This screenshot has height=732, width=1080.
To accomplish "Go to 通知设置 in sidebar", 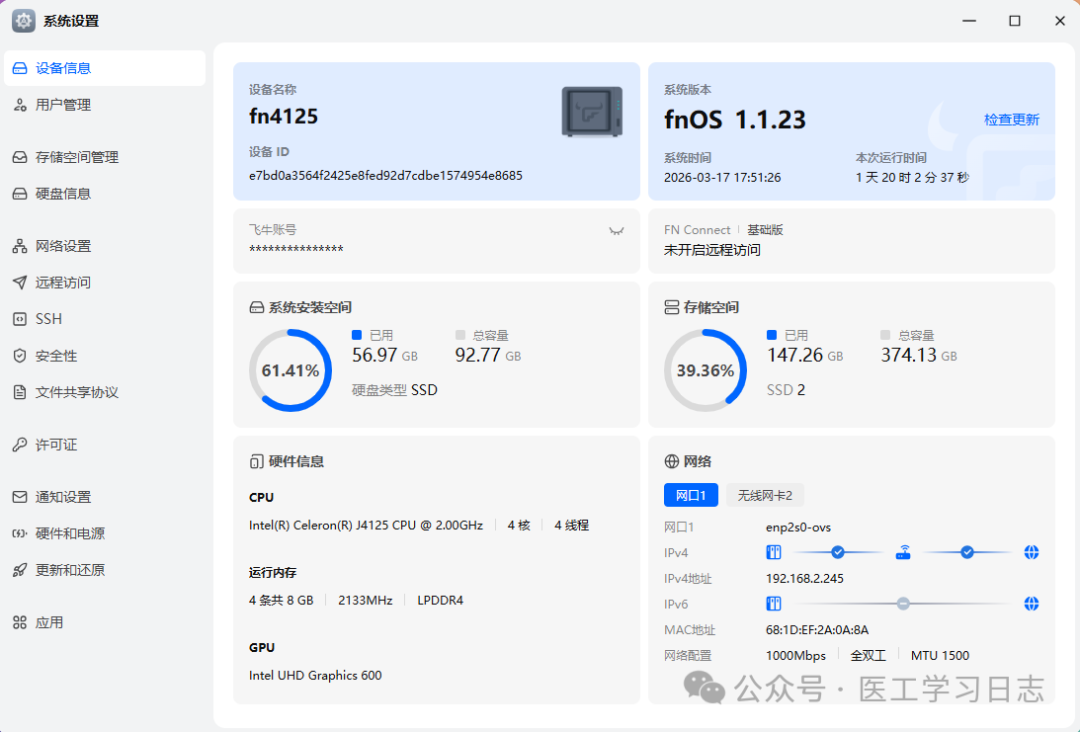I will click(63, 497).
